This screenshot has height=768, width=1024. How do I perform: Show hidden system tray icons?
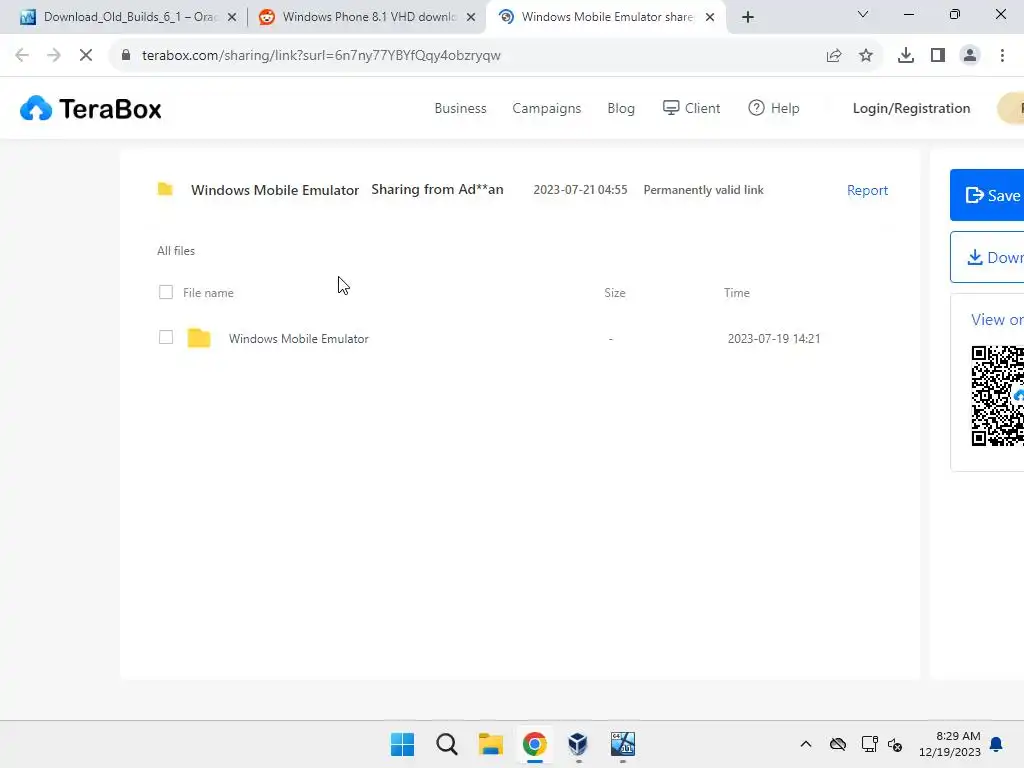pyautogui.click(x=806, y=744)
